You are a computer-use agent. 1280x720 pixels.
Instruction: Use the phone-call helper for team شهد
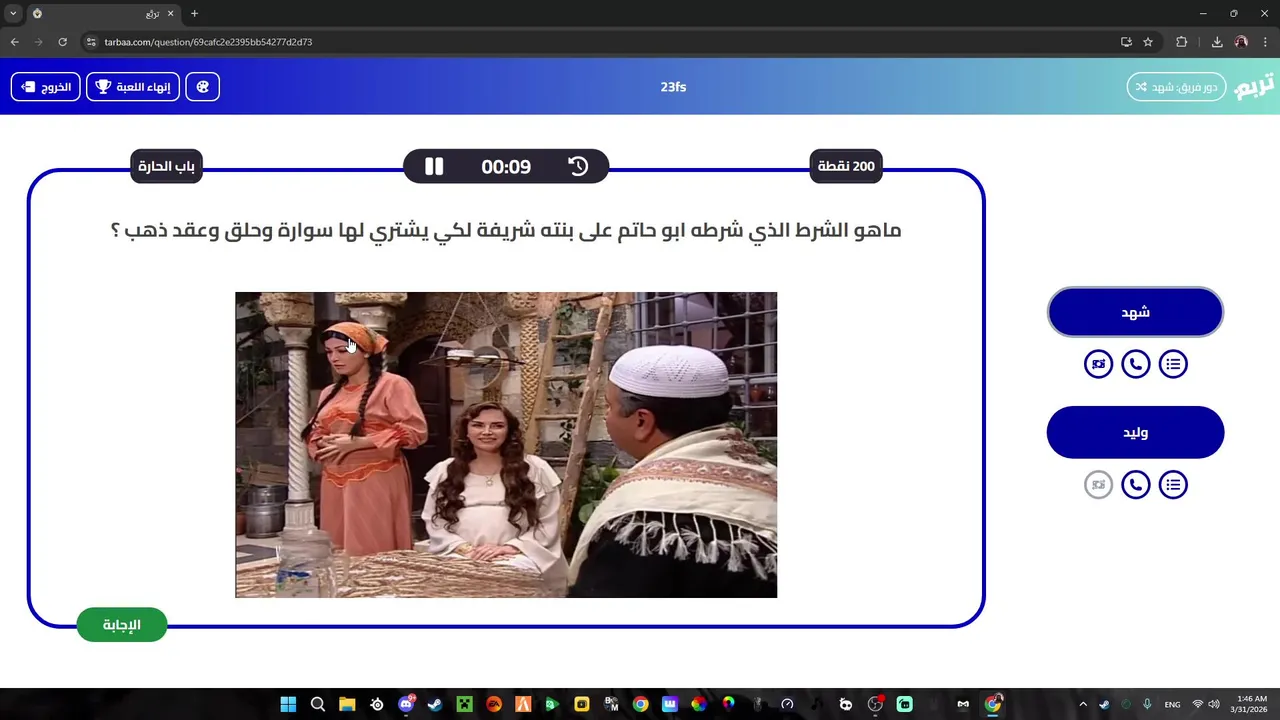(x=1136, y=364)
